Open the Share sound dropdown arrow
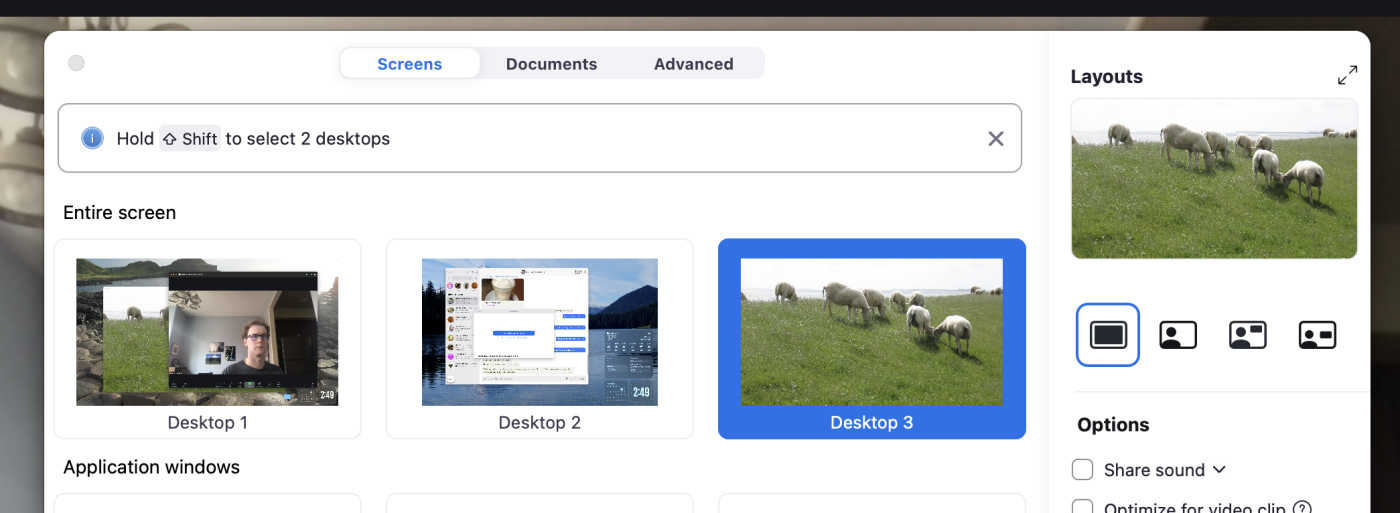This screenshot has width=1400, height=513. [1219, 470]
